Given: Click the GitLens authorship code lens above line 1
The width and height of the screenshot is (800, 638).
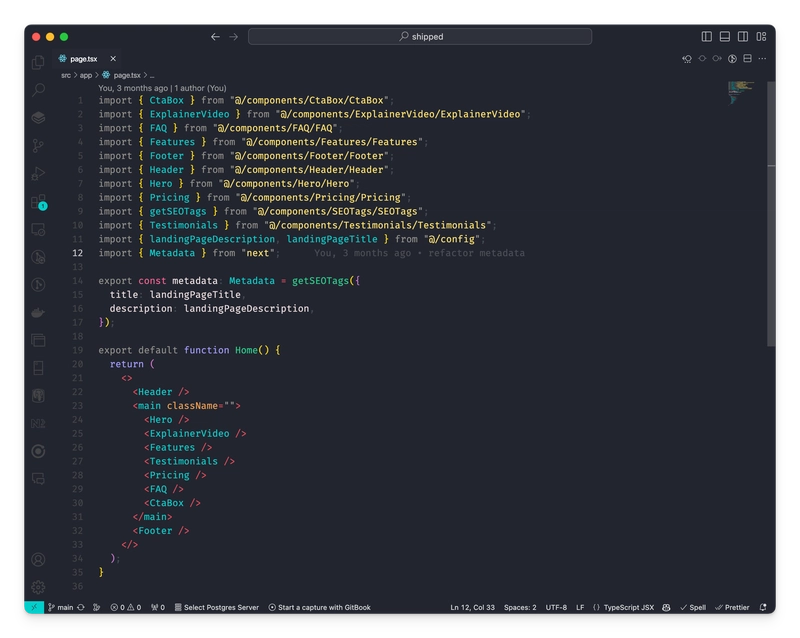Looking at the screenshot, I should [x=162, y=88].
